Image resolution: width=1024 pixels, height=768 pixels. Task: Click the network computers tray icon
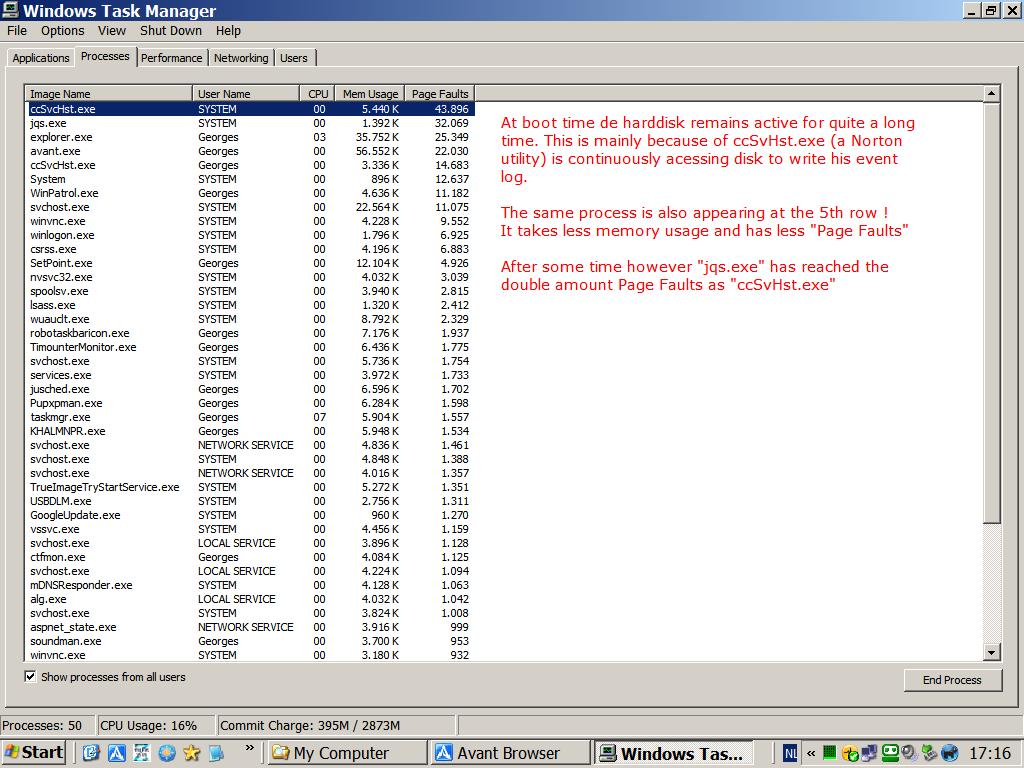pos(869,754)
